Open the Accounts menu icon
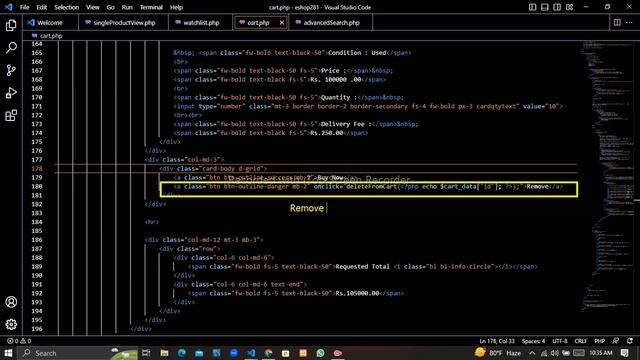Image resolution: width=640 pixels, height=360 pixels. pyautogui.click(x=11, y=302)
